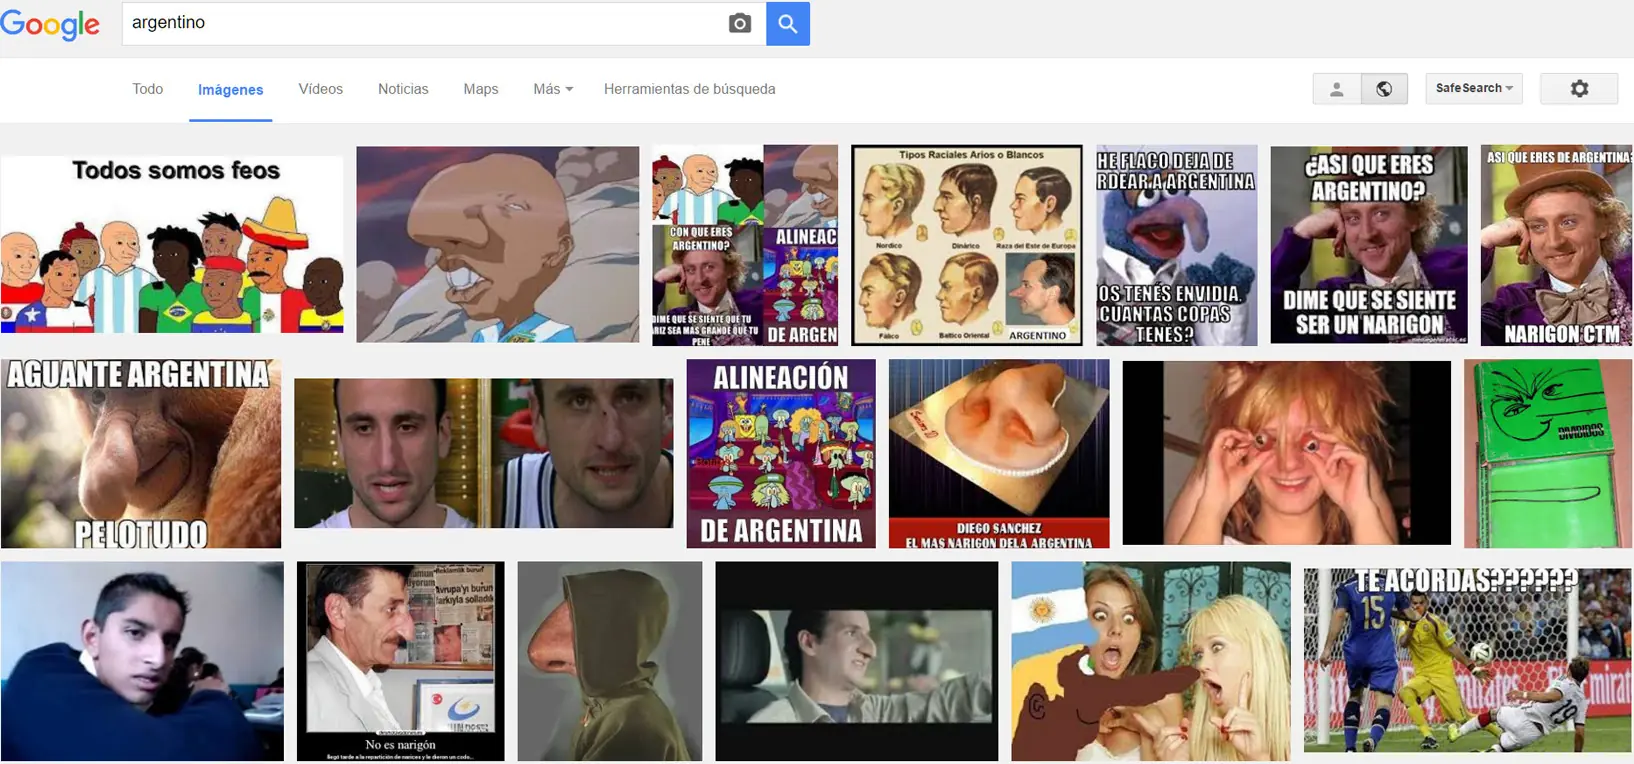Open the settings gear menu
Image resolution: width=1634 pixels, height=764 pixels.
(x=1579, y=89)
